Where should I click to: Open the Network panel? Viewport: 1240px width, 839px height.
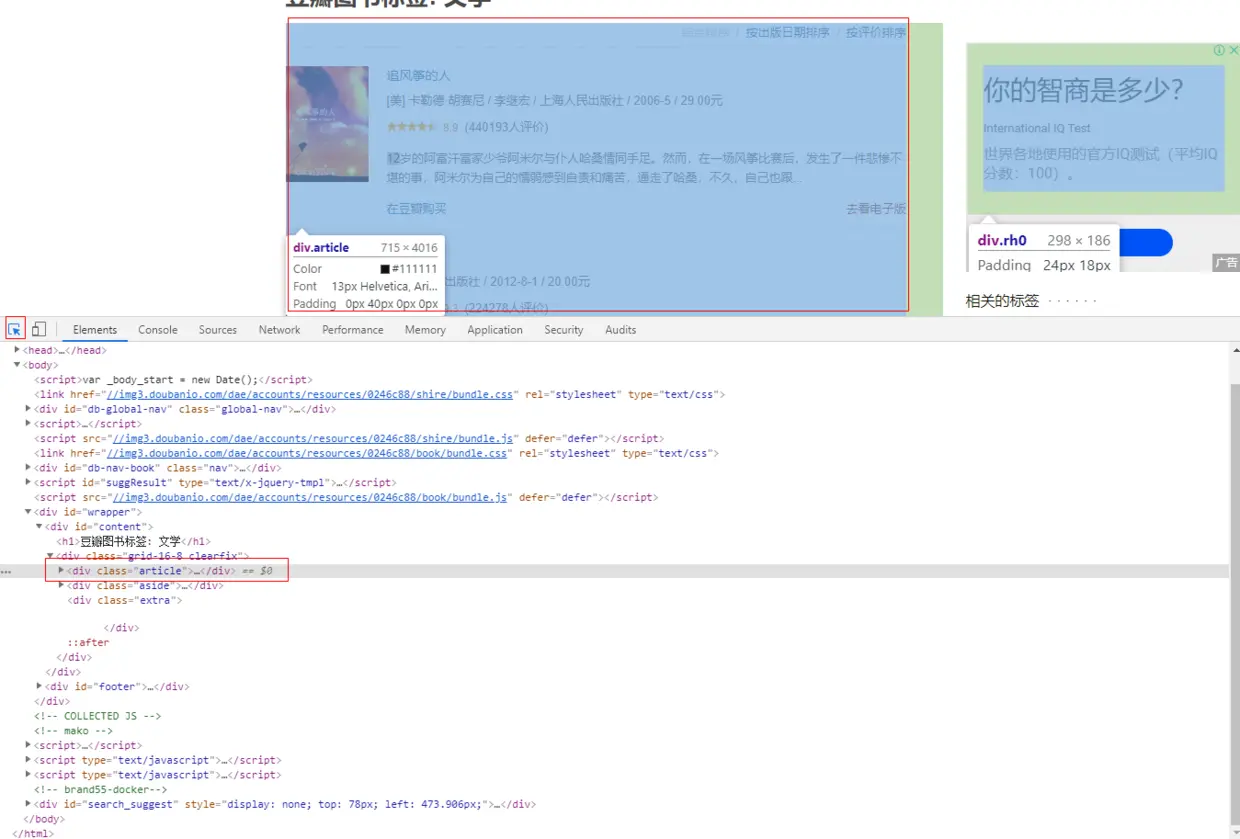coord(279,329)
